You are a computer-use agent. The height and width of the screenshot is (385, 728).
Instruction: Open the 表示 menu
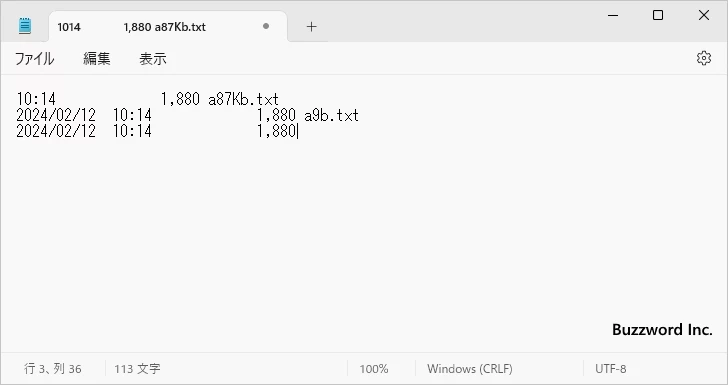pyautogui.click(x=153, y=59)
